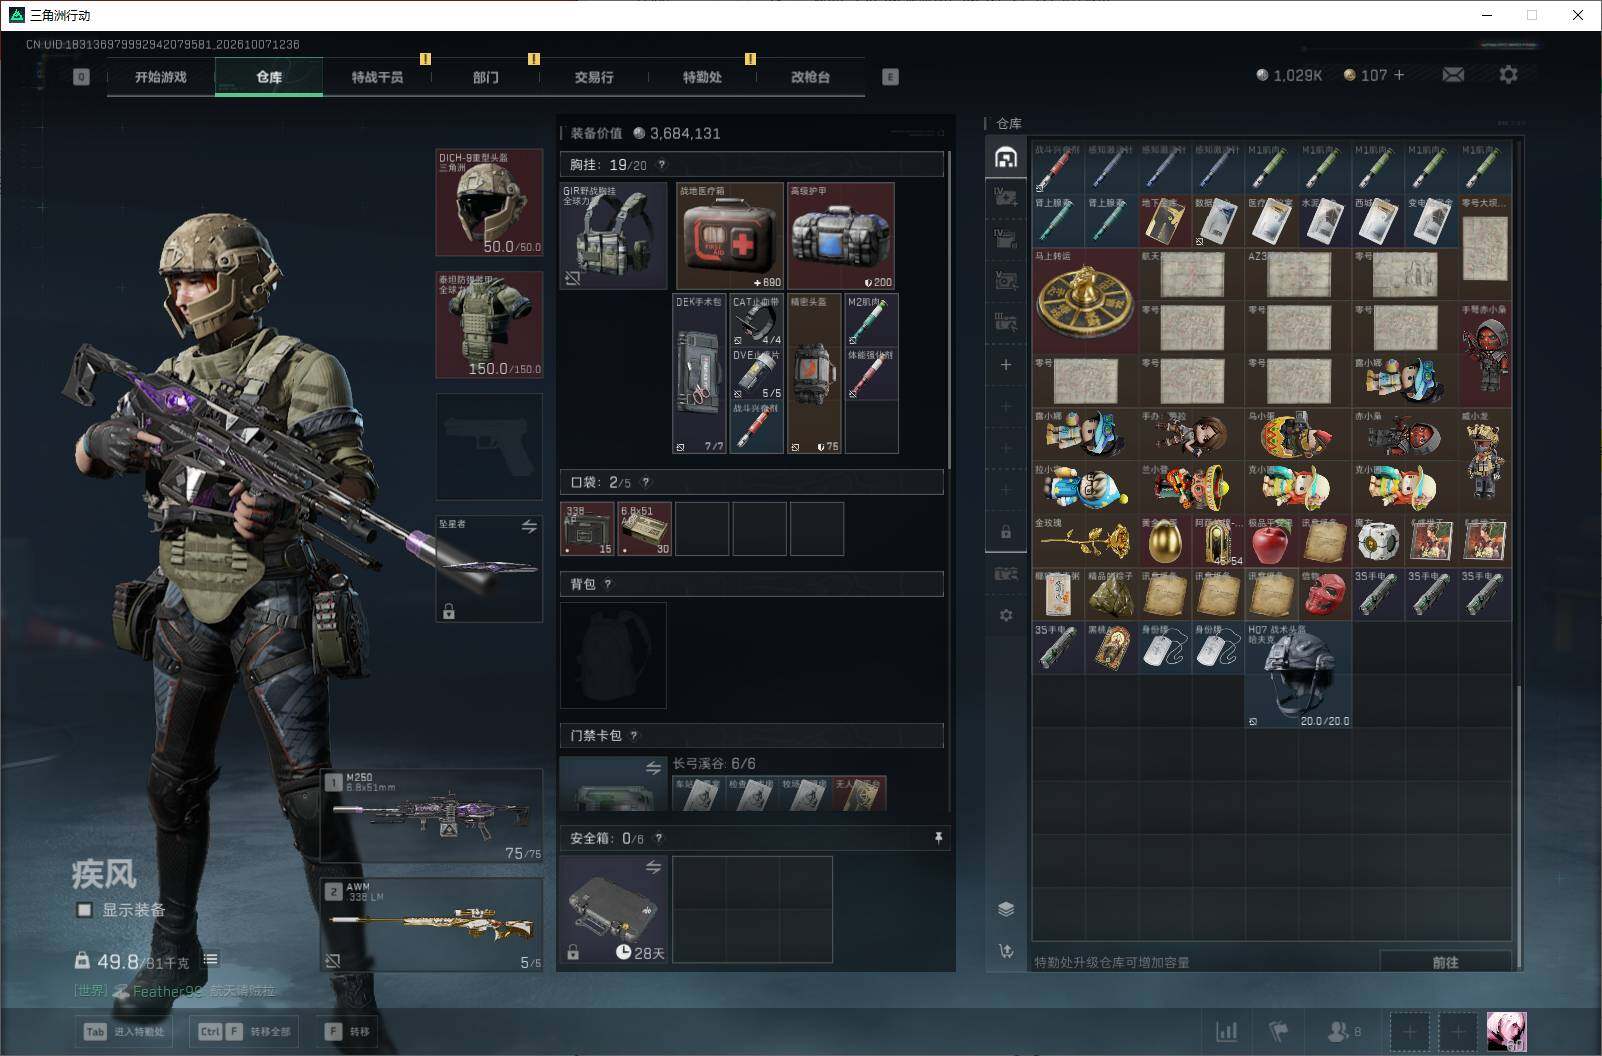Image resolution: width=1602 pixels, height=1056 pixels.
Task: Swap the access card pack via arrows icon
Action: [653, 768]
